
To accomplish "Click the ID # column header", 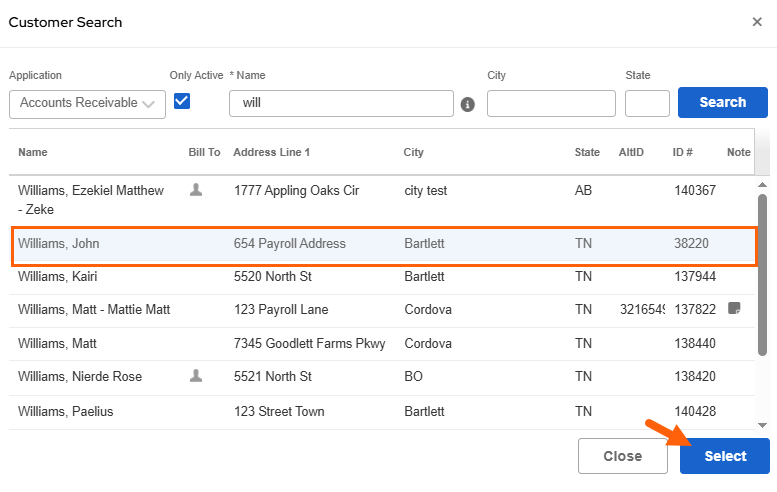I will pos(683,152).
